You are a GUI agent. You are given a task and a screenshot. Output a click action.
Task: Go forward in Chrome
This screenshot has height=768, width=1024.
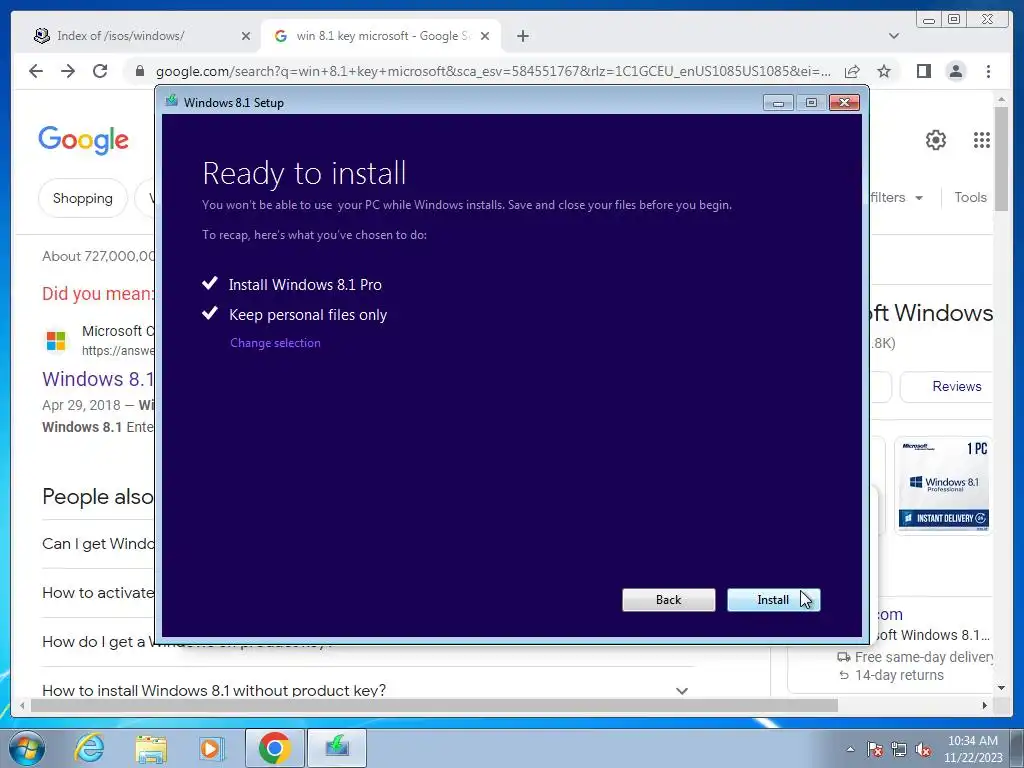68,71
